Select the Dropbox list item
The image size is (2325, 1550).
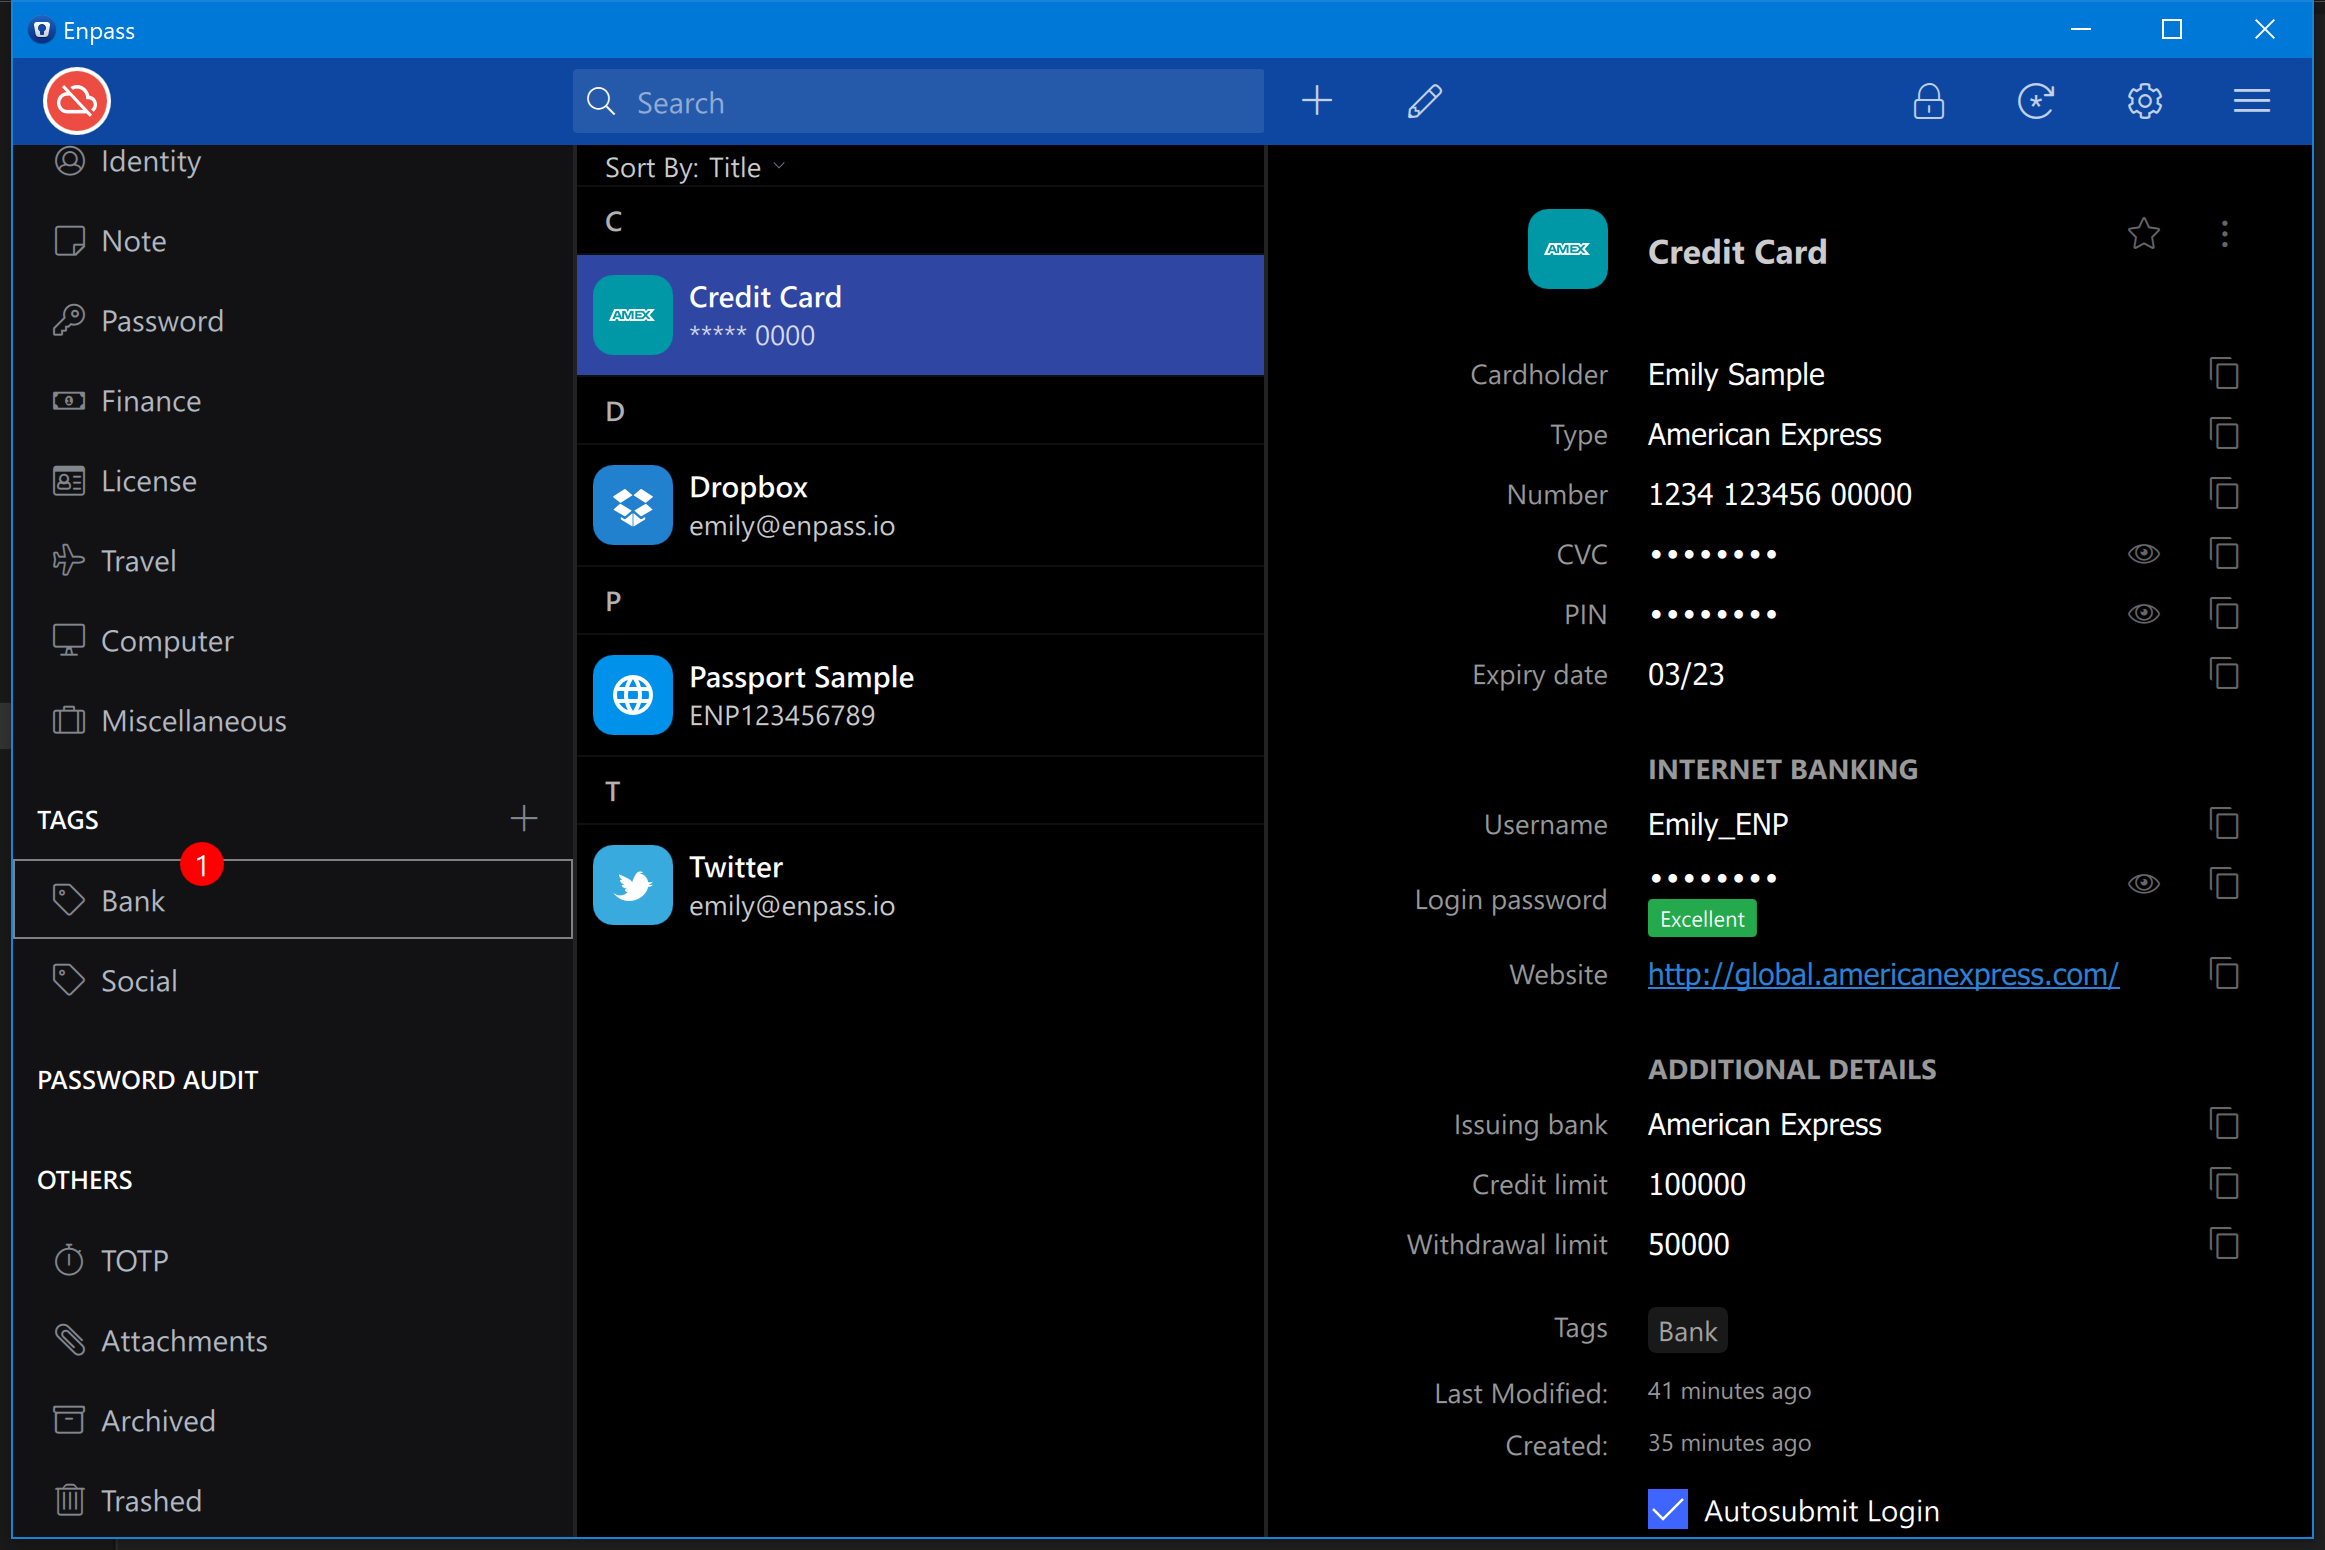[921, 505]
